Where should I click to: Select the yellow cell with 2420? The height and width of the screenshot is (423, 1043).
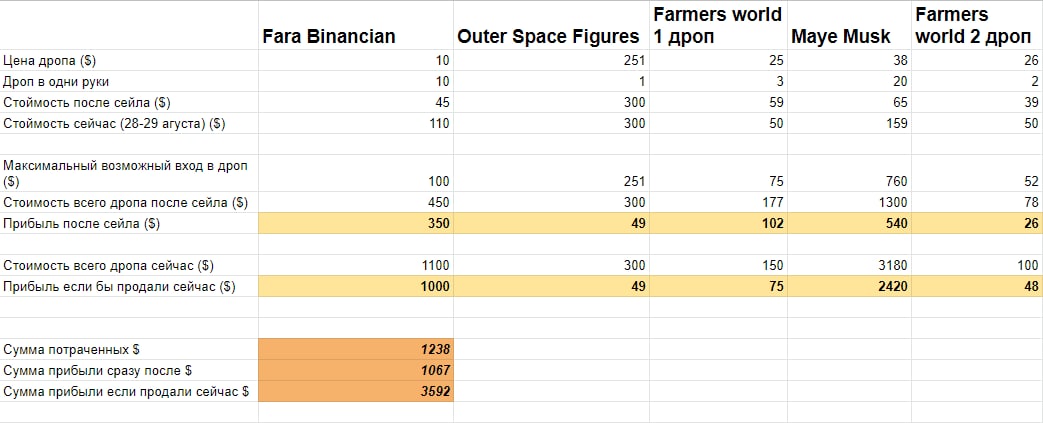[850, 286]
